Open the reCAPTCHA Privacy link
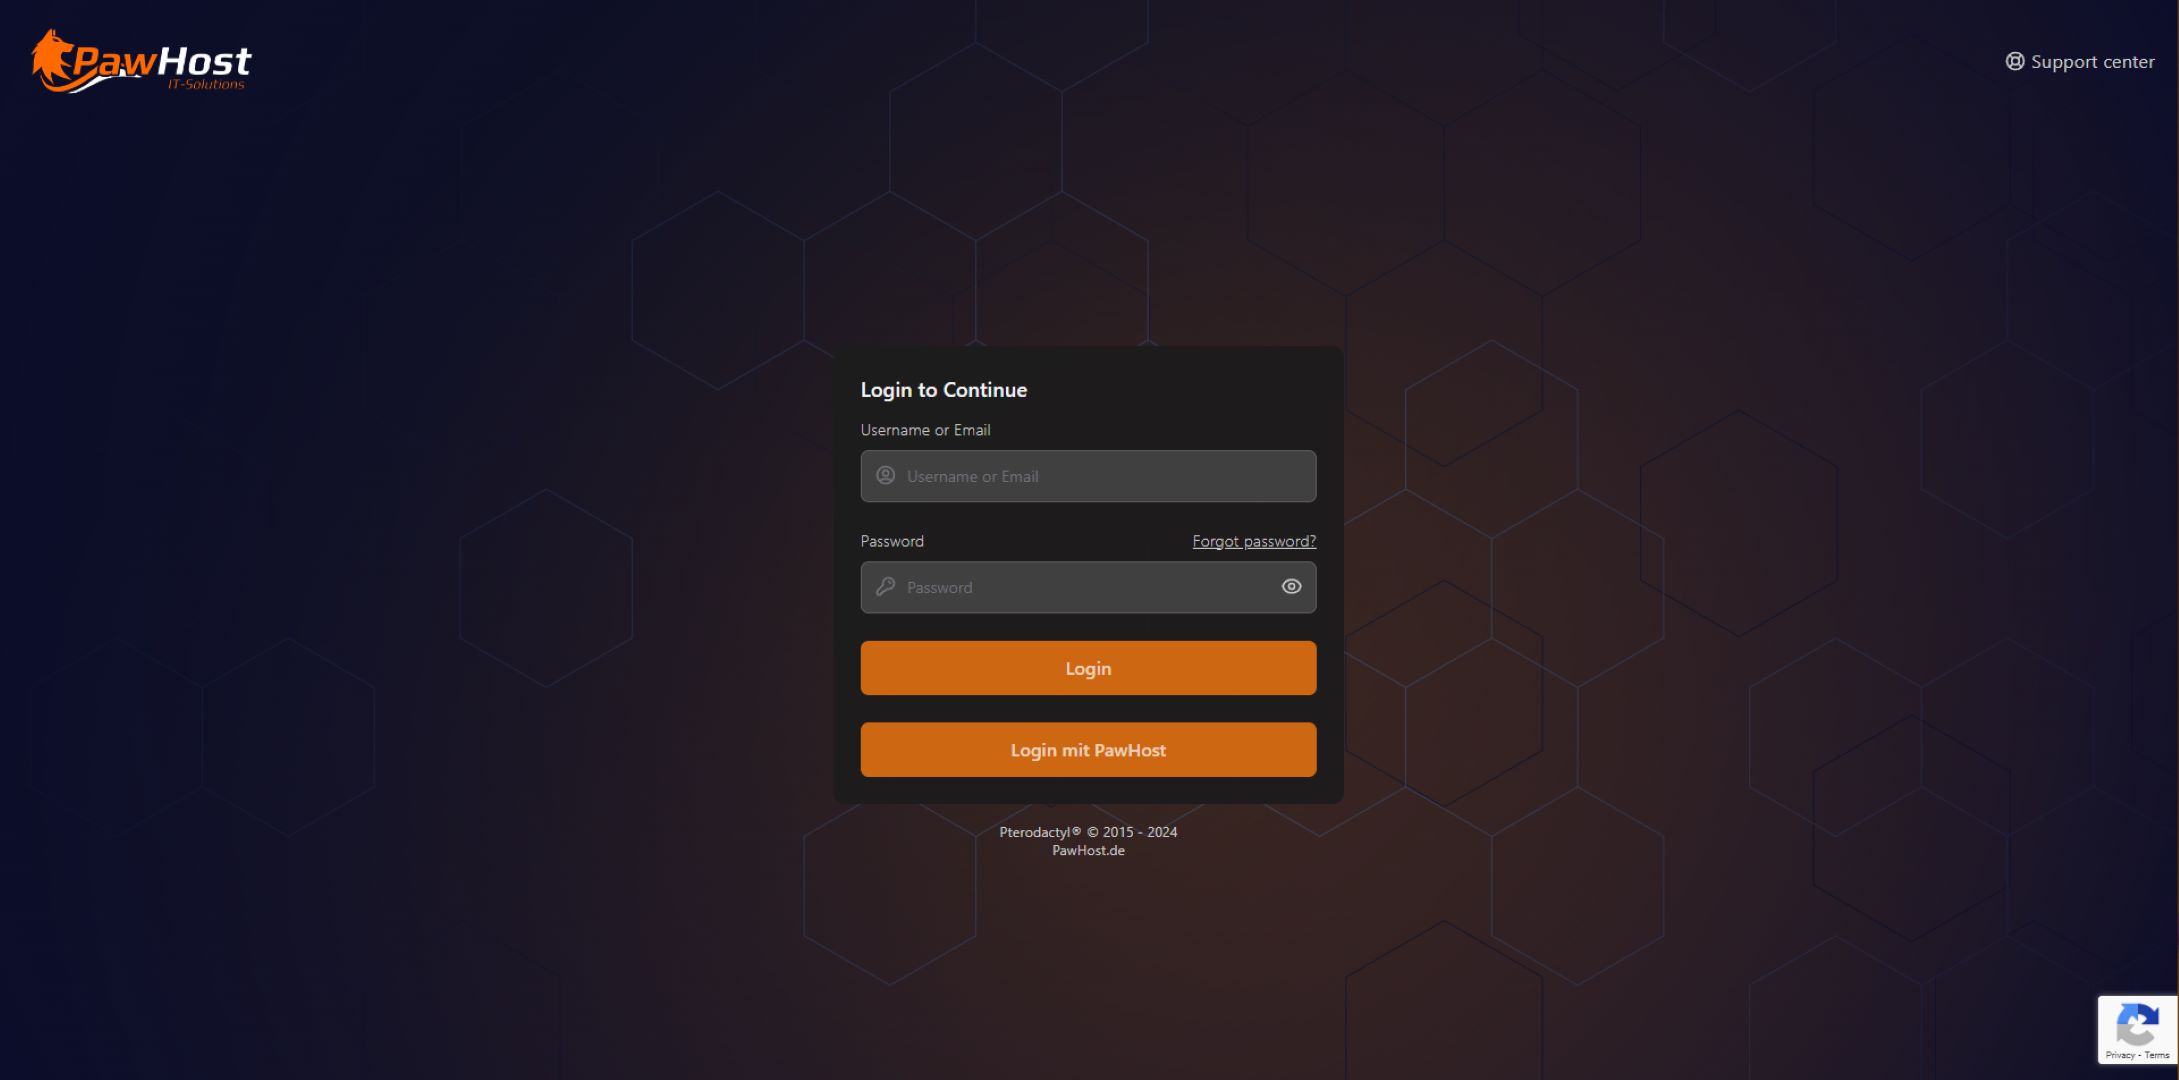This screenshot has width=2179, height=1080. point(2119,1055)
